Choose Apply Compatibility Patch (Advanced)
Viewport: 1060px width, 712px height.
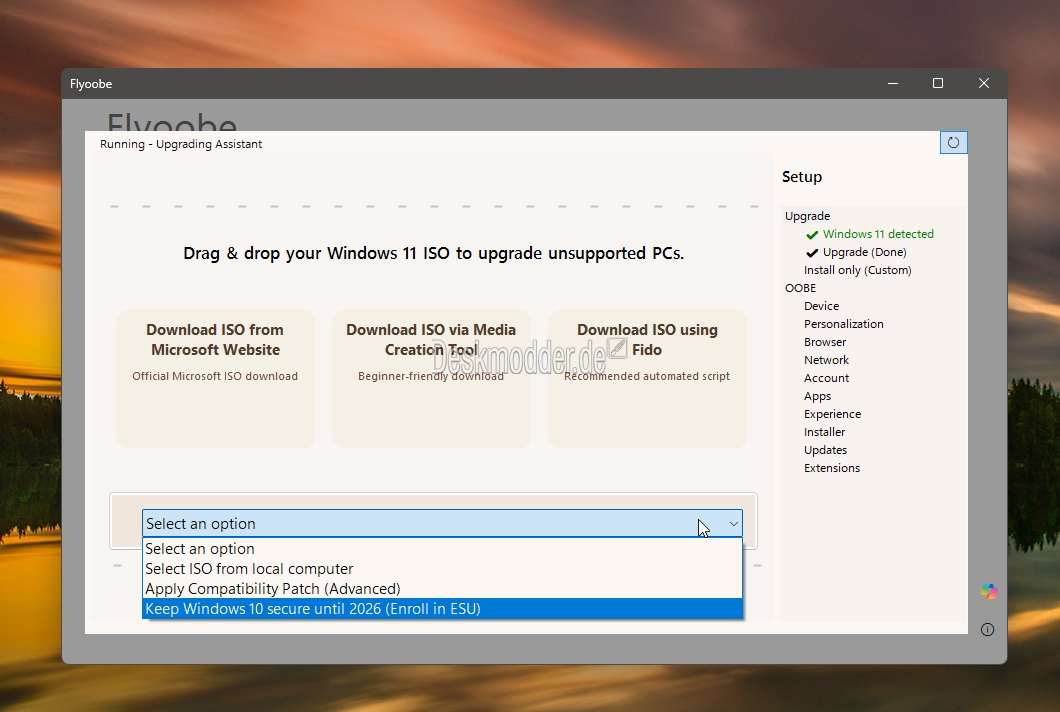coord(442,588)
